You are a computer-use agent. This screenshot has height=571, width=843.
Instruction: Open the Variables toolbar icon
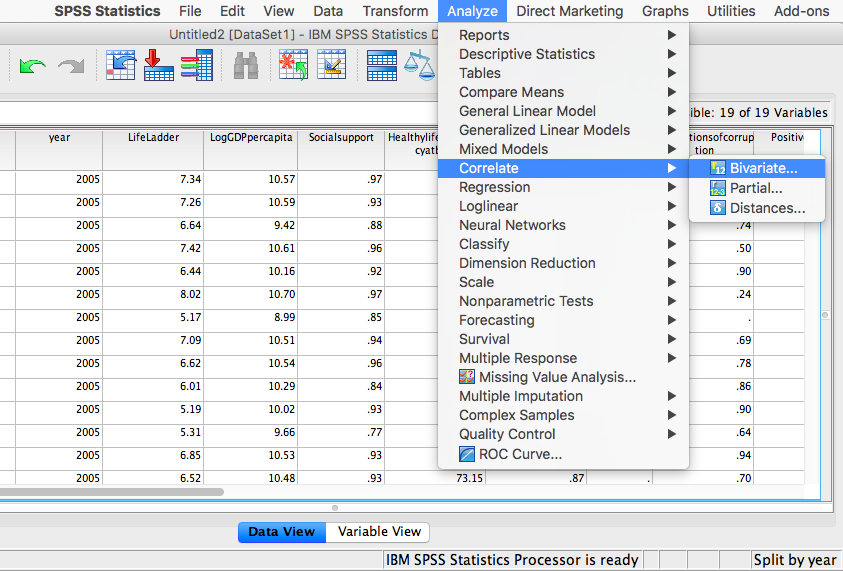coord(197,65)
